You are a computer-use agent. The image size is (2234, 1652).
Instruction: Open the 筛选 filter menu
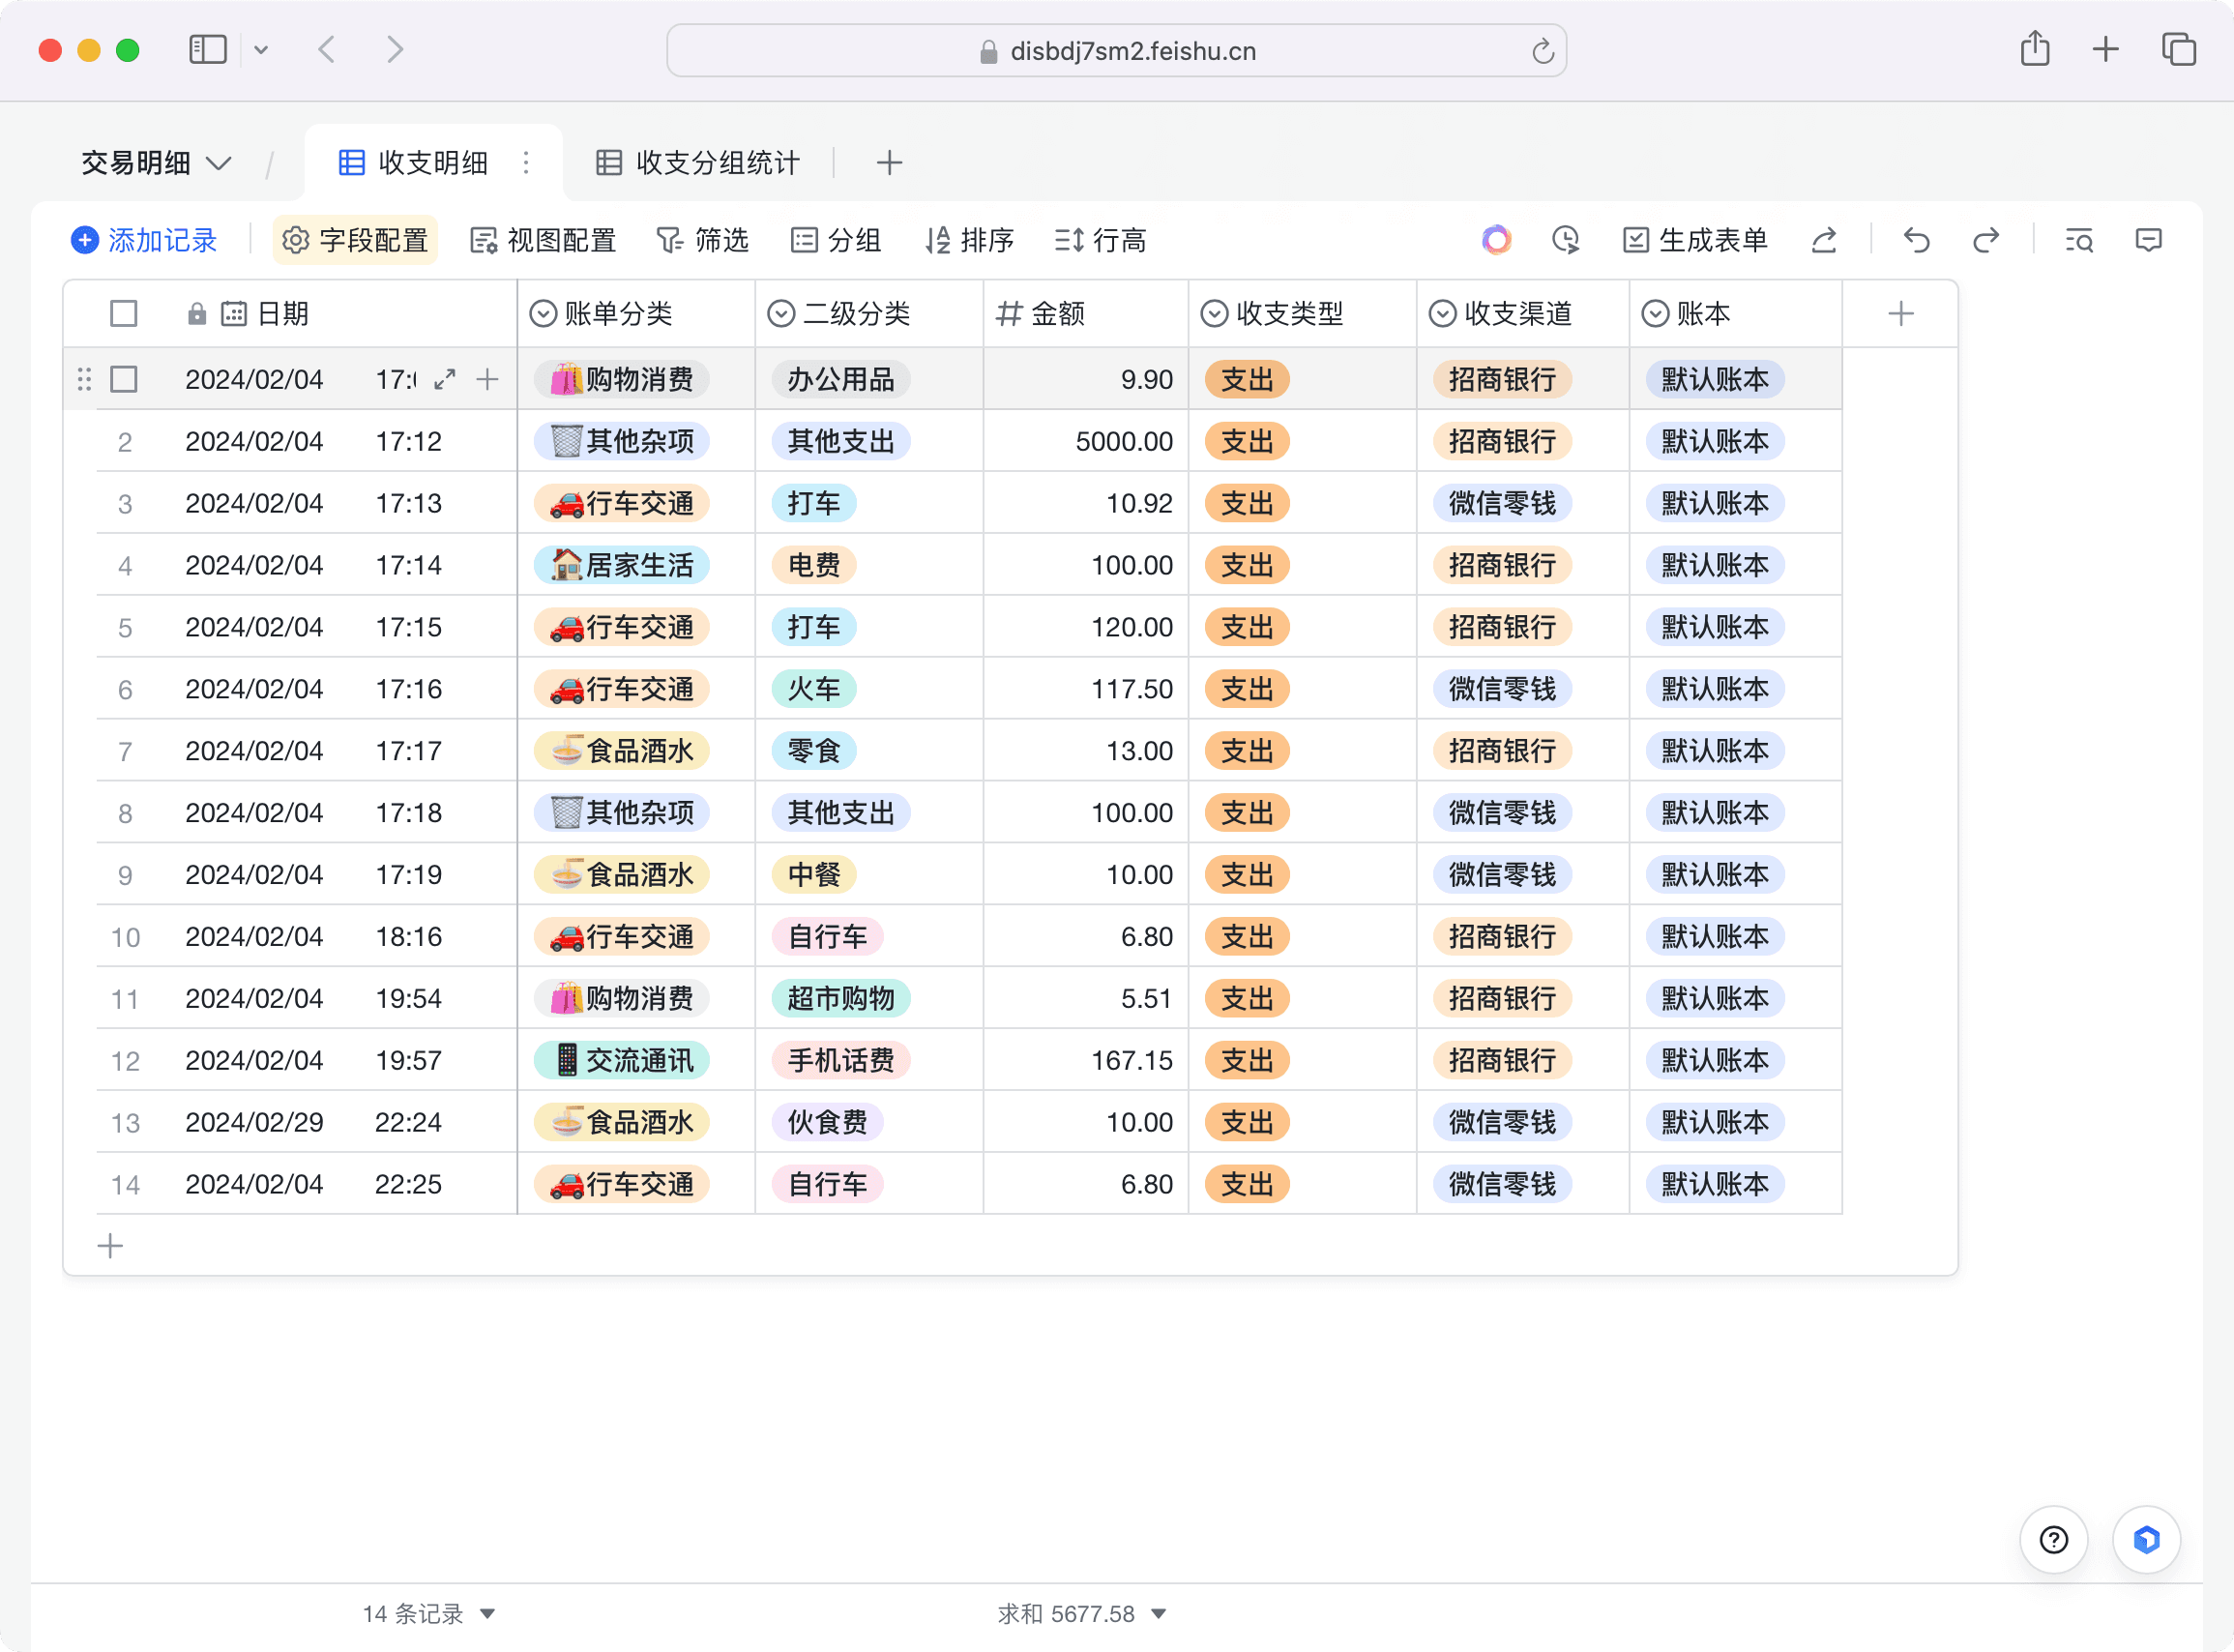[702, 240]
